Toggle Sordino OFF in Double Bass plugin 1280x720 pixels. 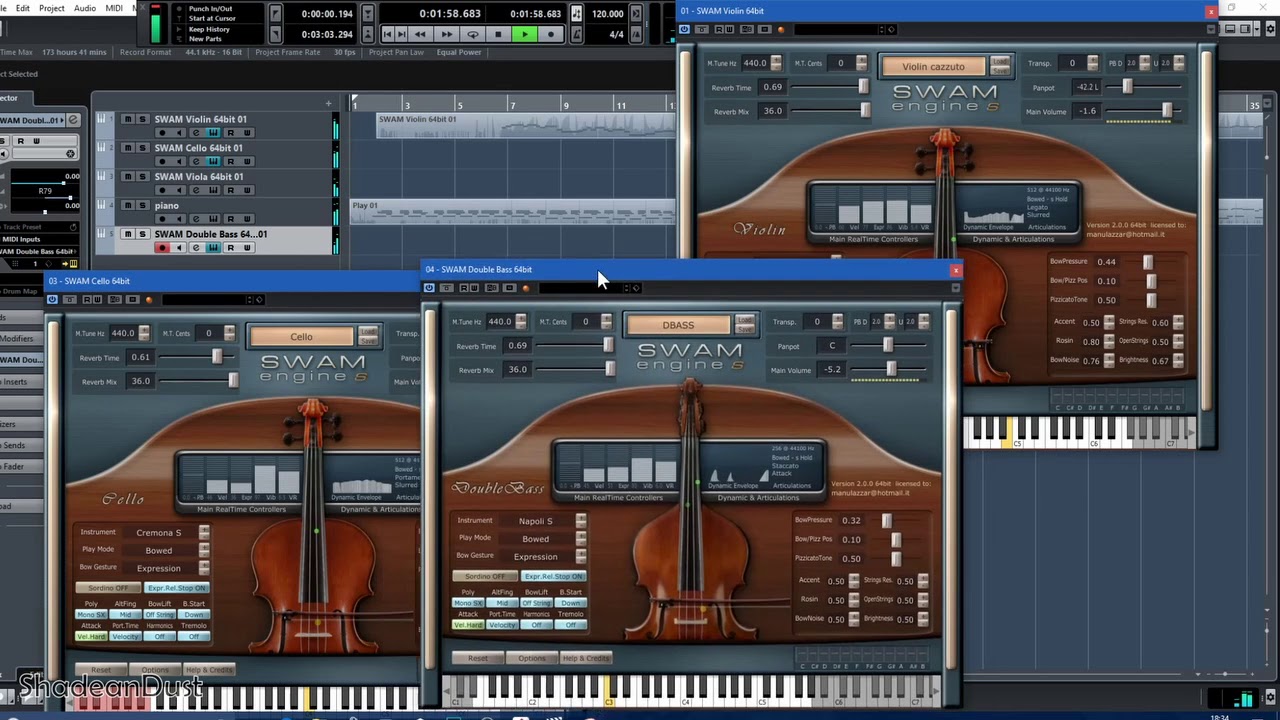point(485,577)
